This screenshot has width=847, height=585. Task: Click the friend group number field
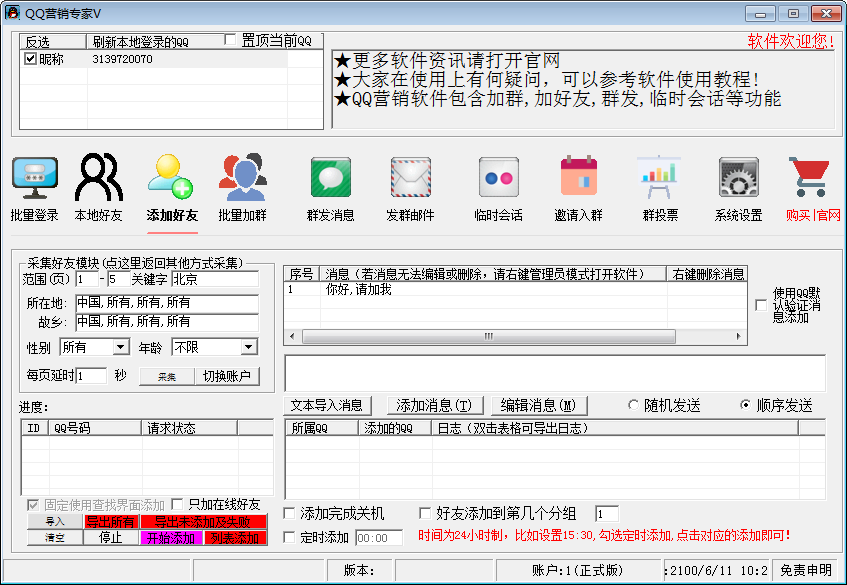607,514
